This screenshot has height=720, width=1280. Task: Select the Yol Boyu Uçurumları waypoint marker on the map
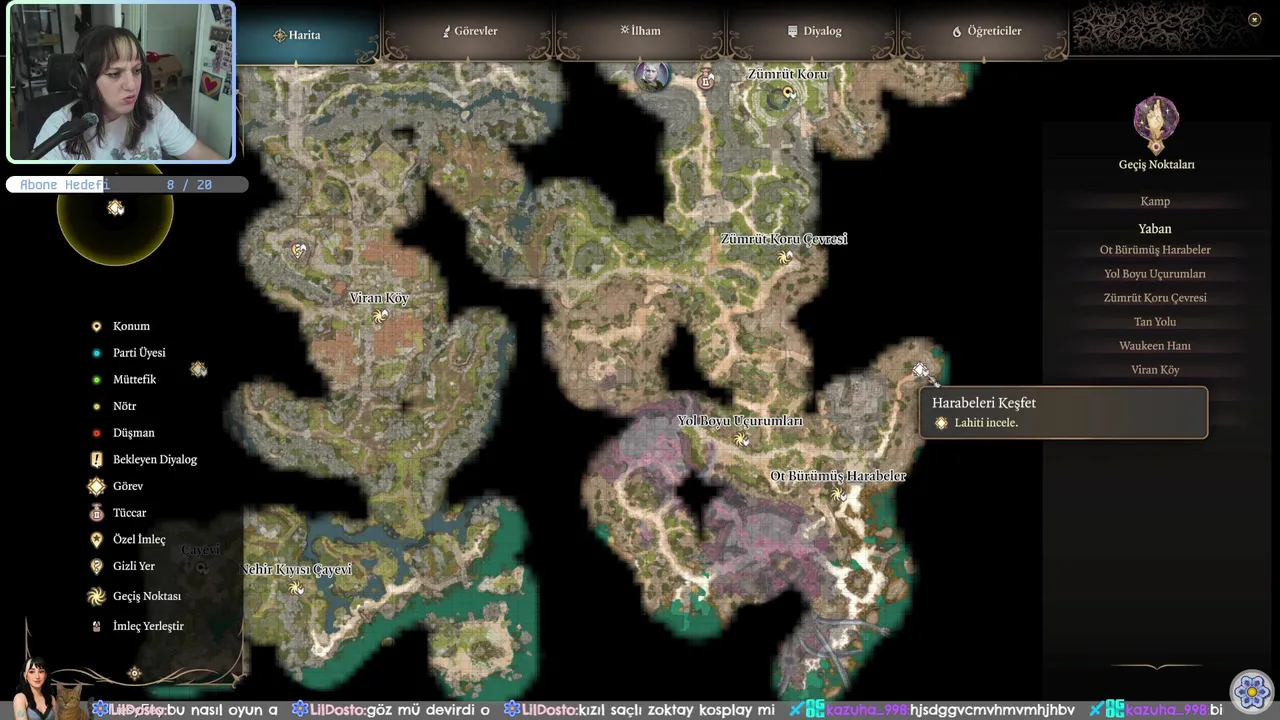tap(741, 439)
